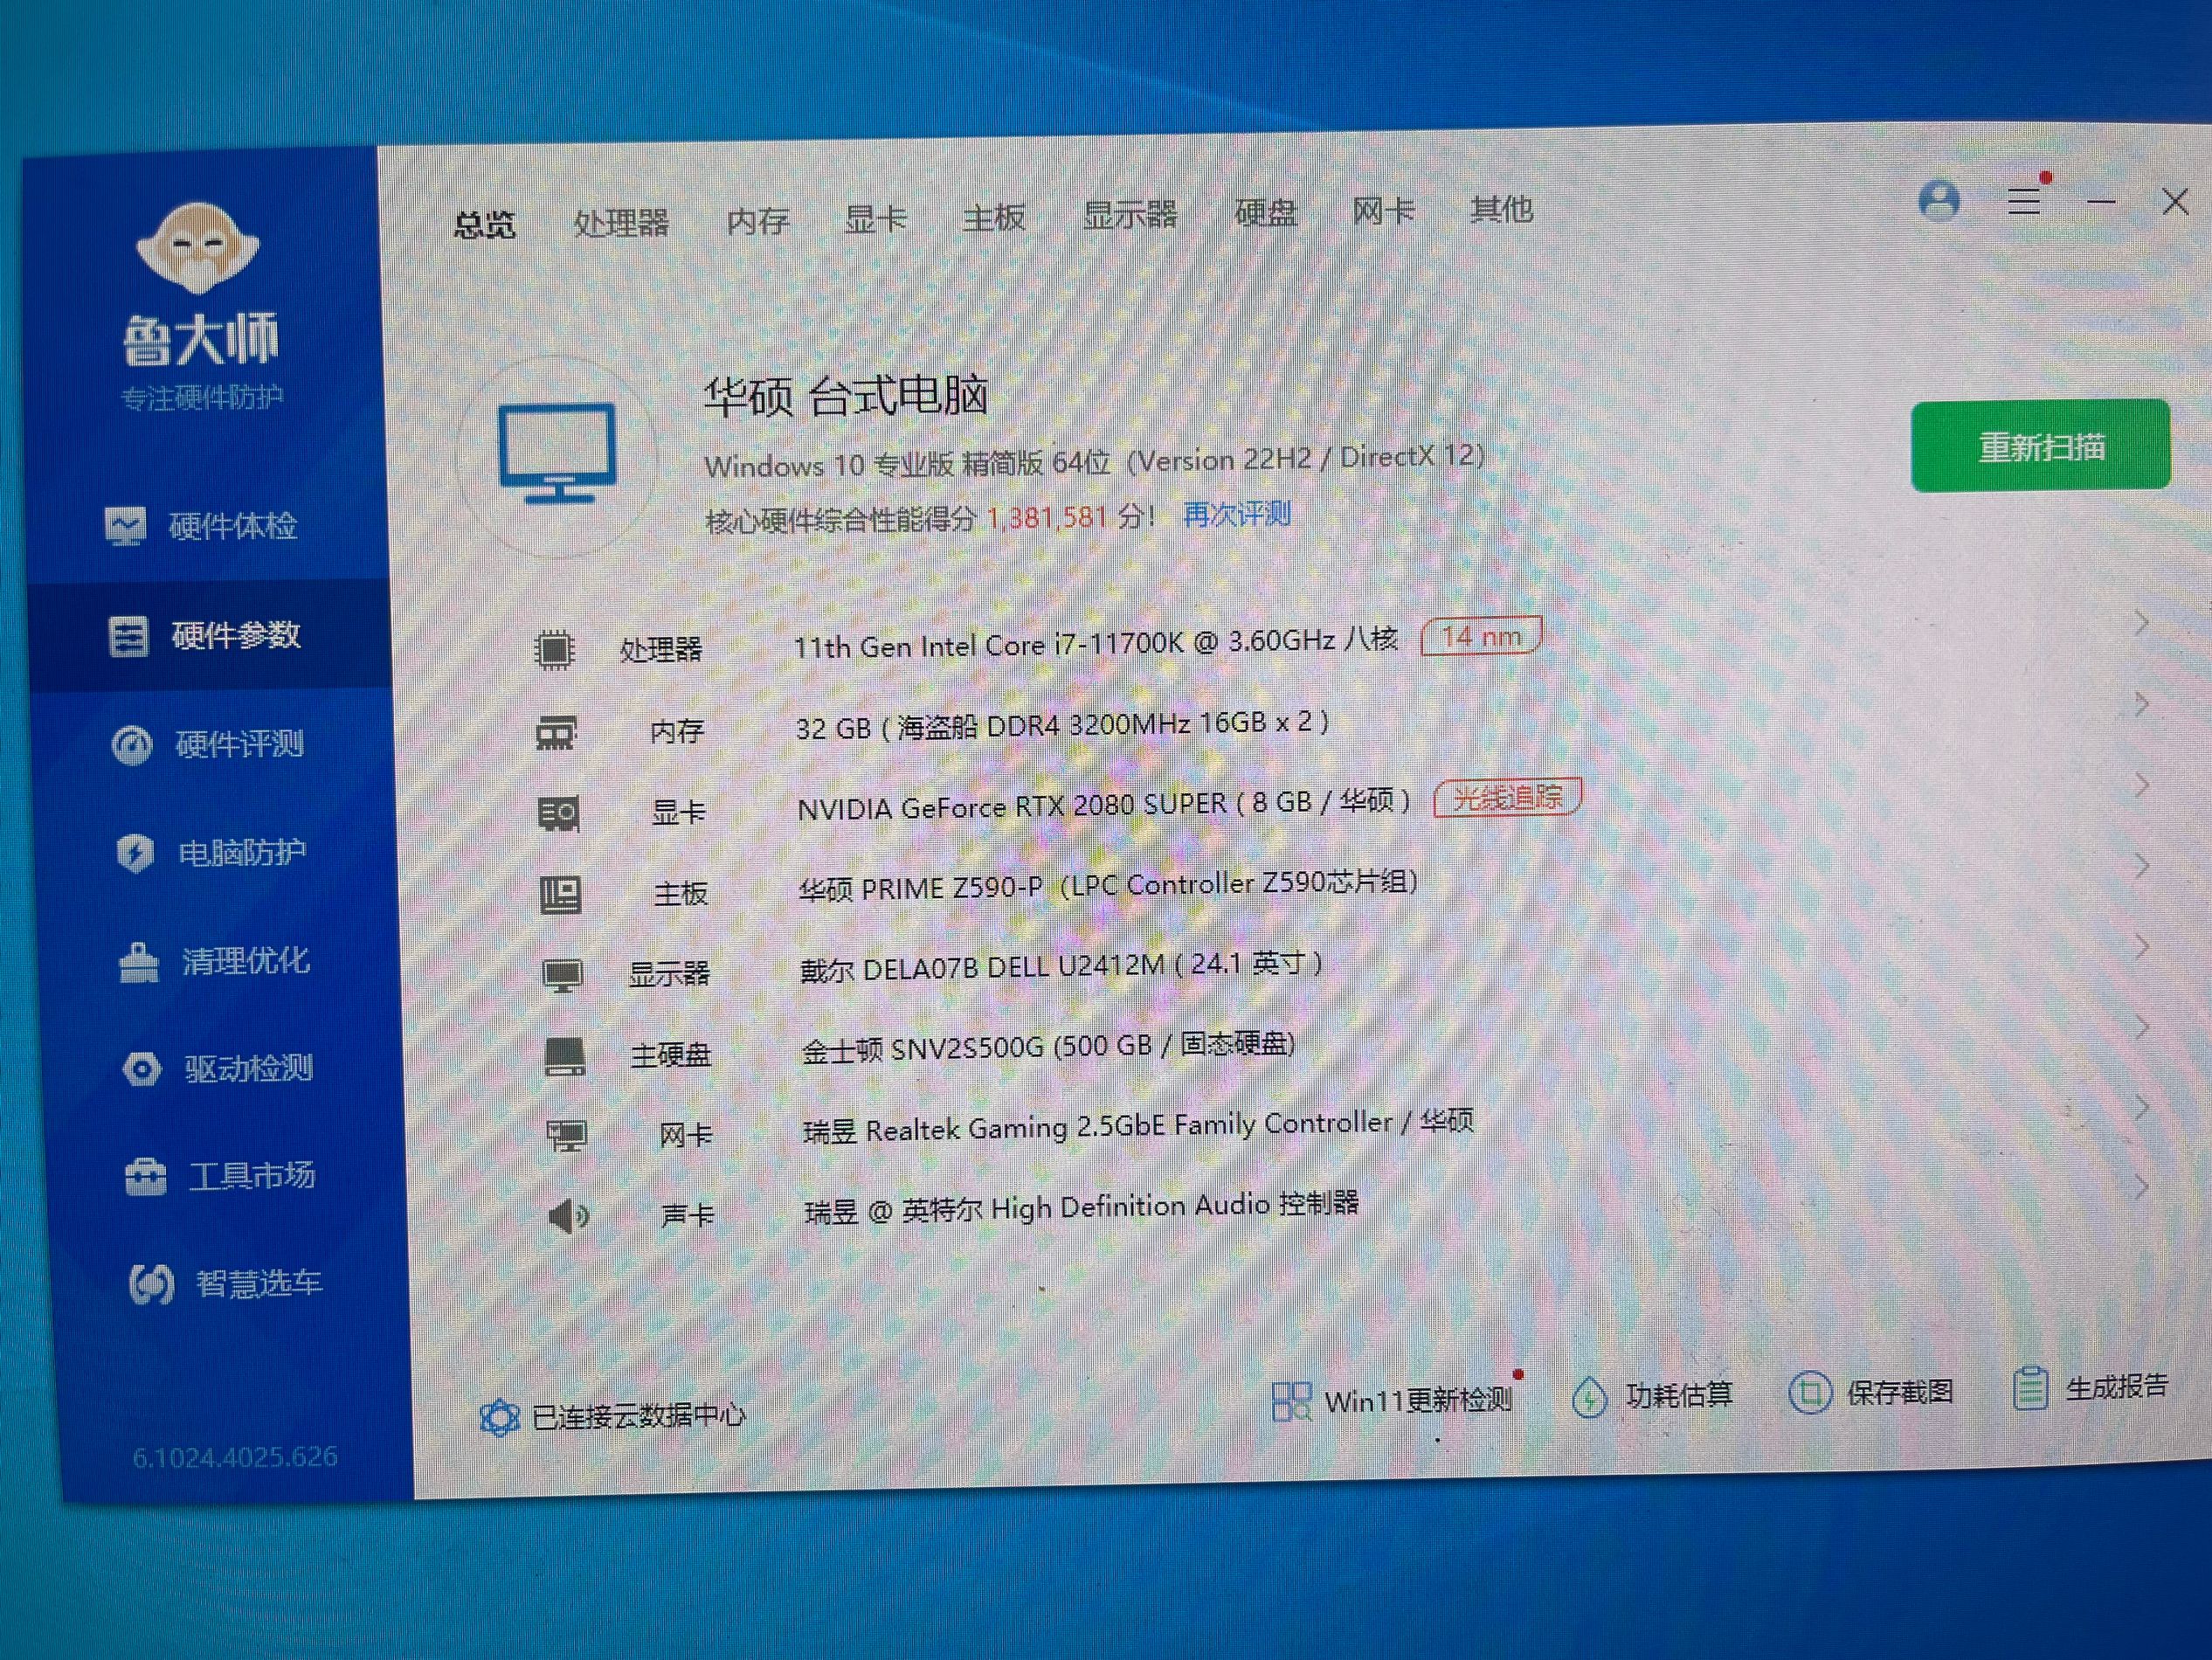Click the 网卡 network adapter icon
This screenshot has height=1660, width=2212.
pos(566,1136)
